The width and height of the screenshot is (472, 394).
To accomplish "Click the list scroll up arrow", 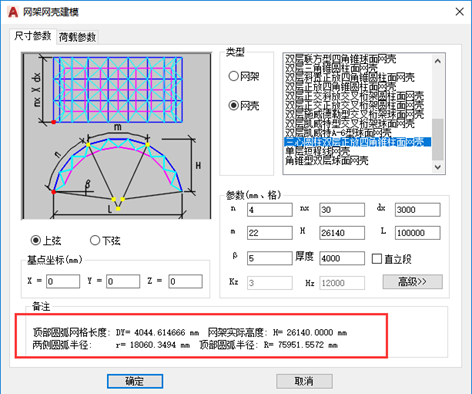I will 438,61.
